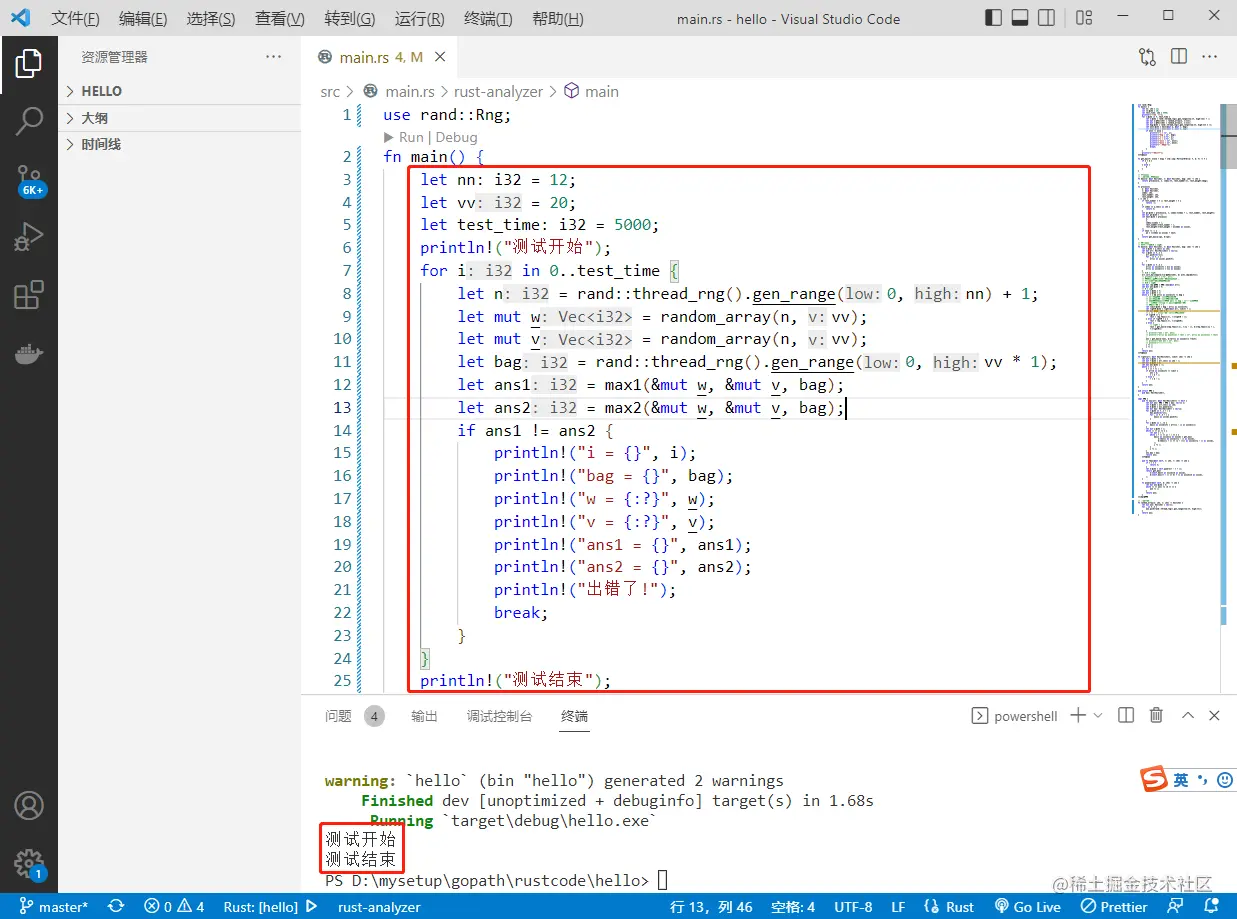Viewport: 1237px width, 919px height.
Task: Expand the 大纲 outline section
Action: 180,118
